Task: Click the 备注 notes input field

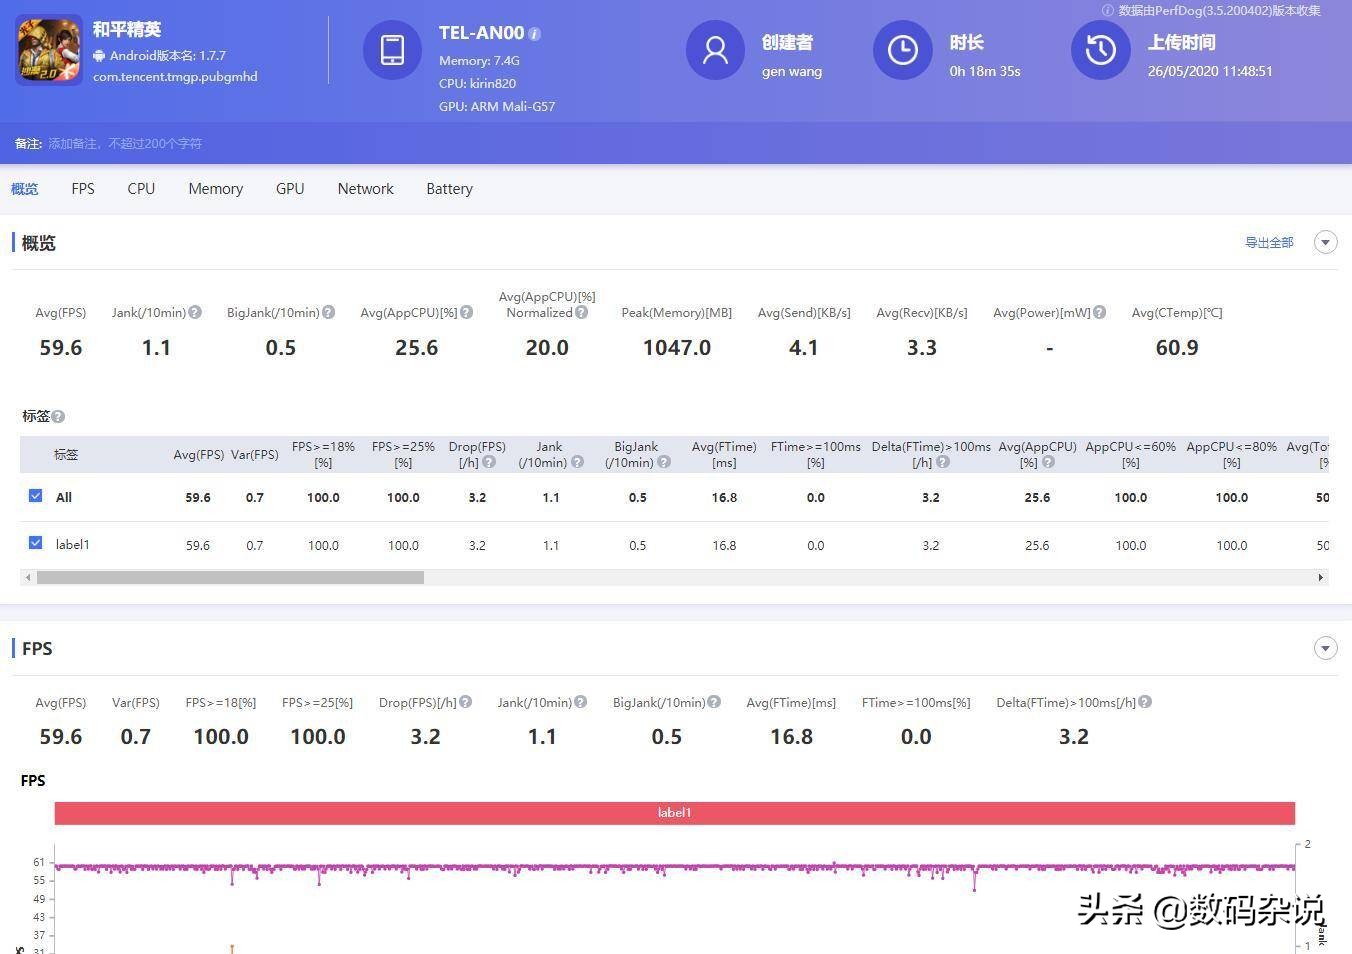Action: tap(125, 144)
